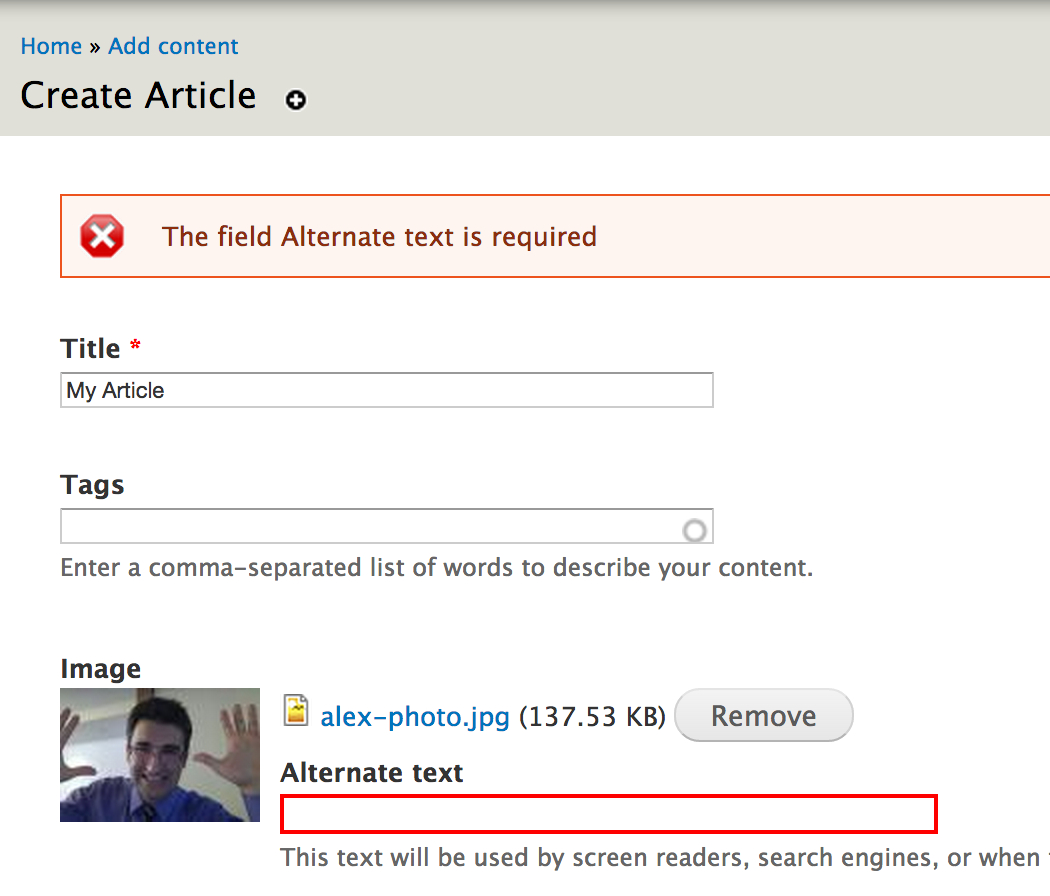Focus the Title field containing My Article

(x=386, y=390)
